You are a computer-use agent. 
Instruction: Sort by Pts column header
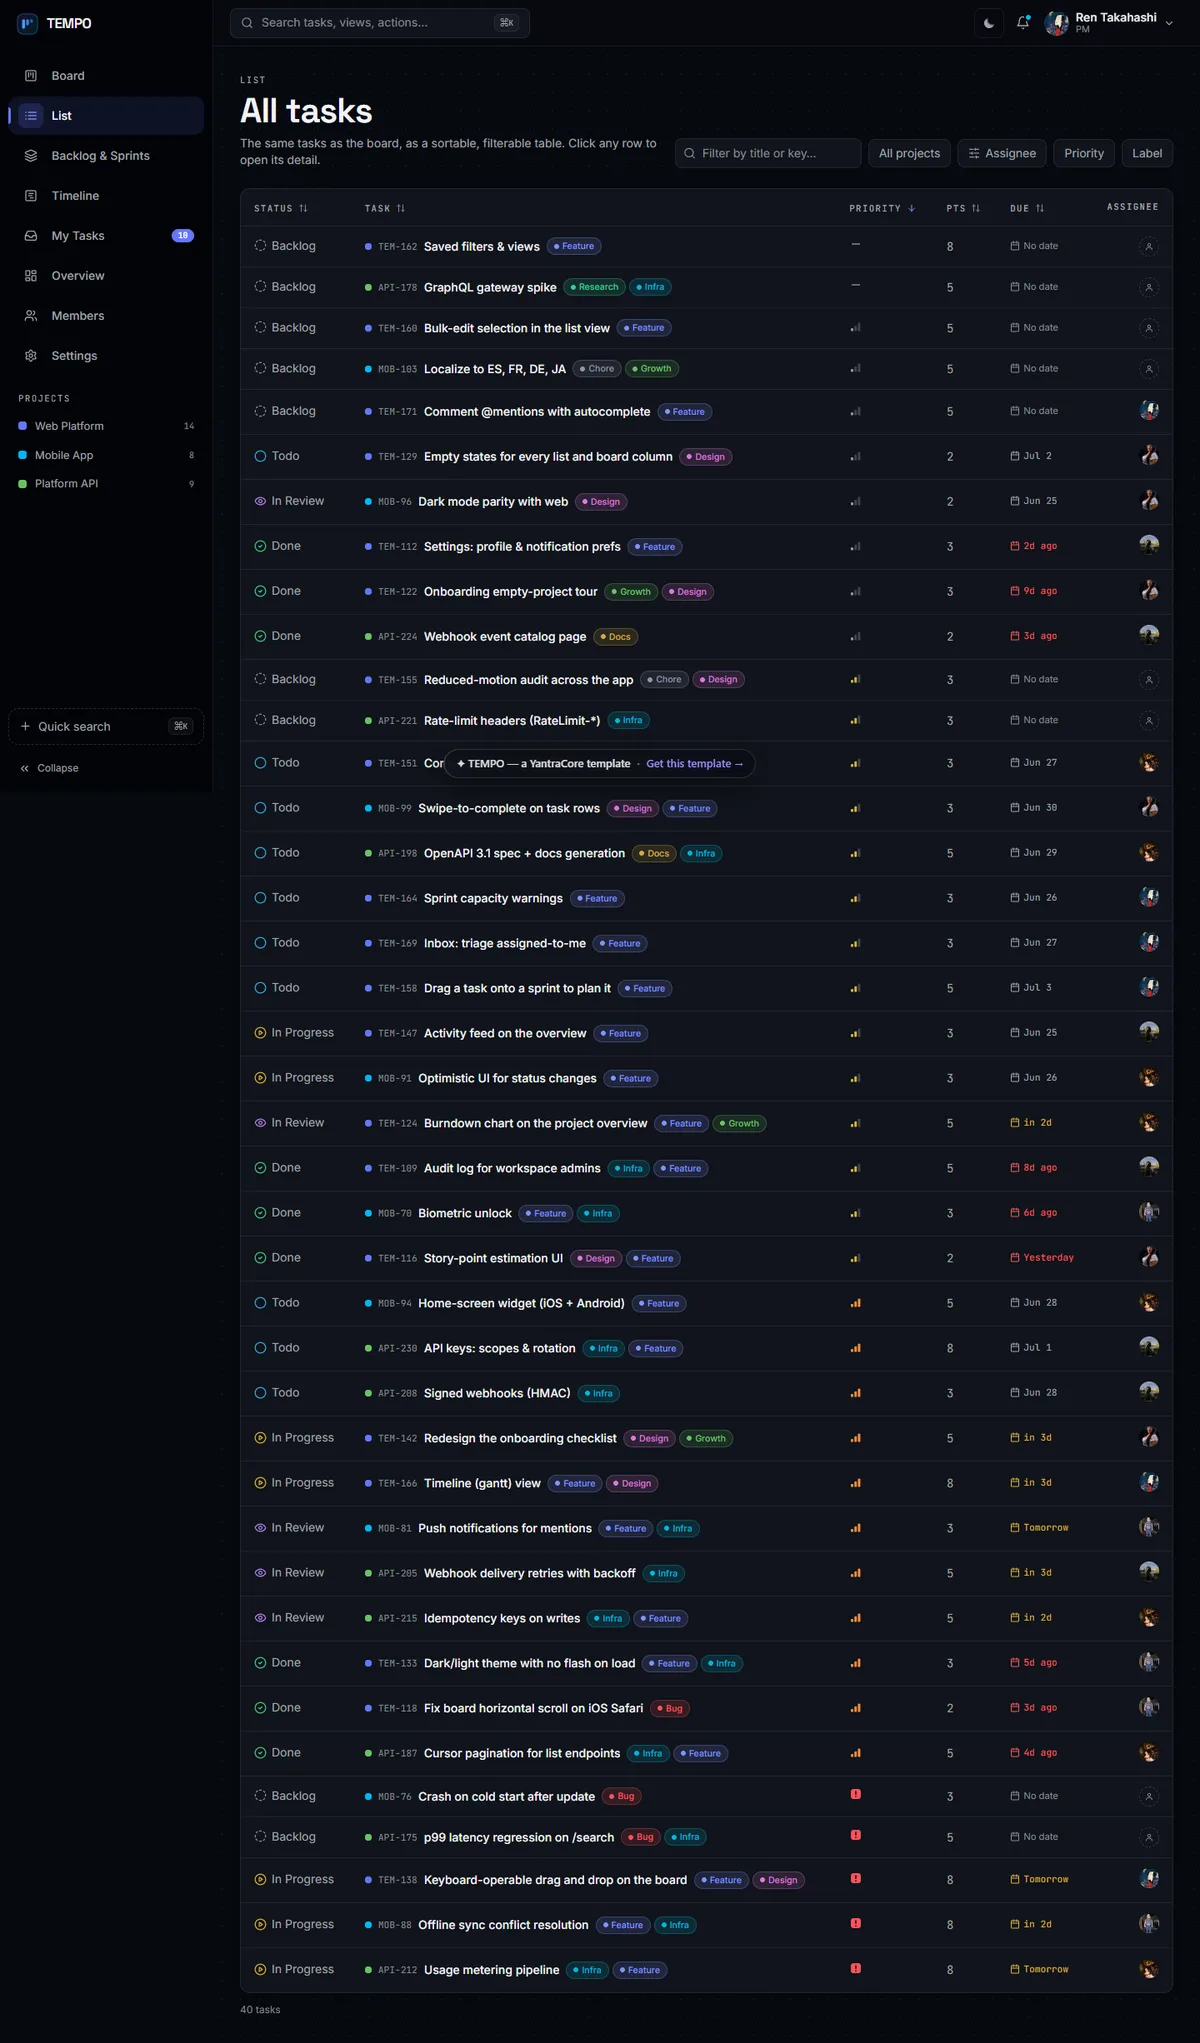(x=963, y=209)
